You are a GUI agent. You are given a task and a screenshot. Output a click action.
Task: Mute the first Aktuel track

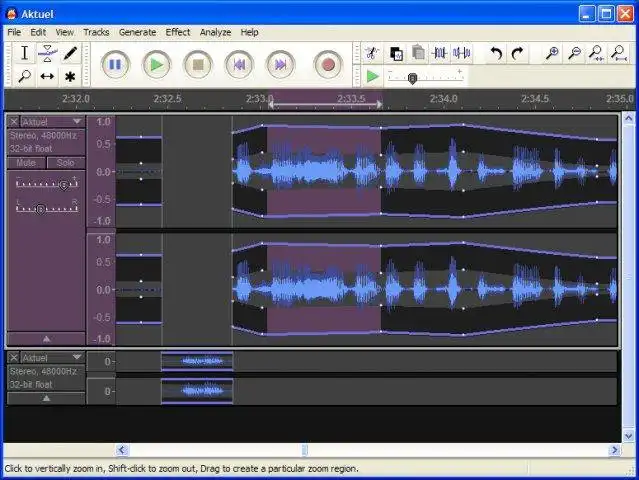click(26, 163)
